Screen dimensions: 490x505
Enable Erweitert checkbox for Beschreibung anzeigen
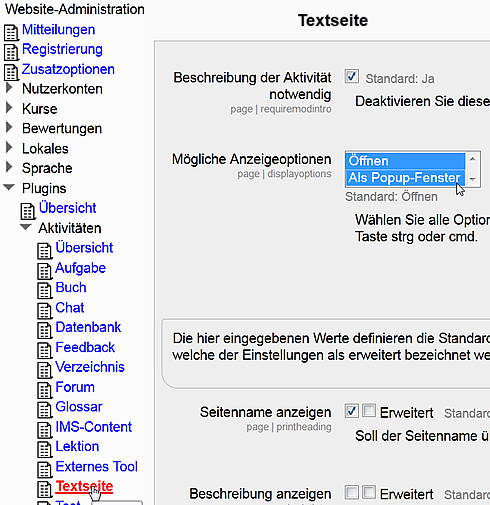click(369, 492)
